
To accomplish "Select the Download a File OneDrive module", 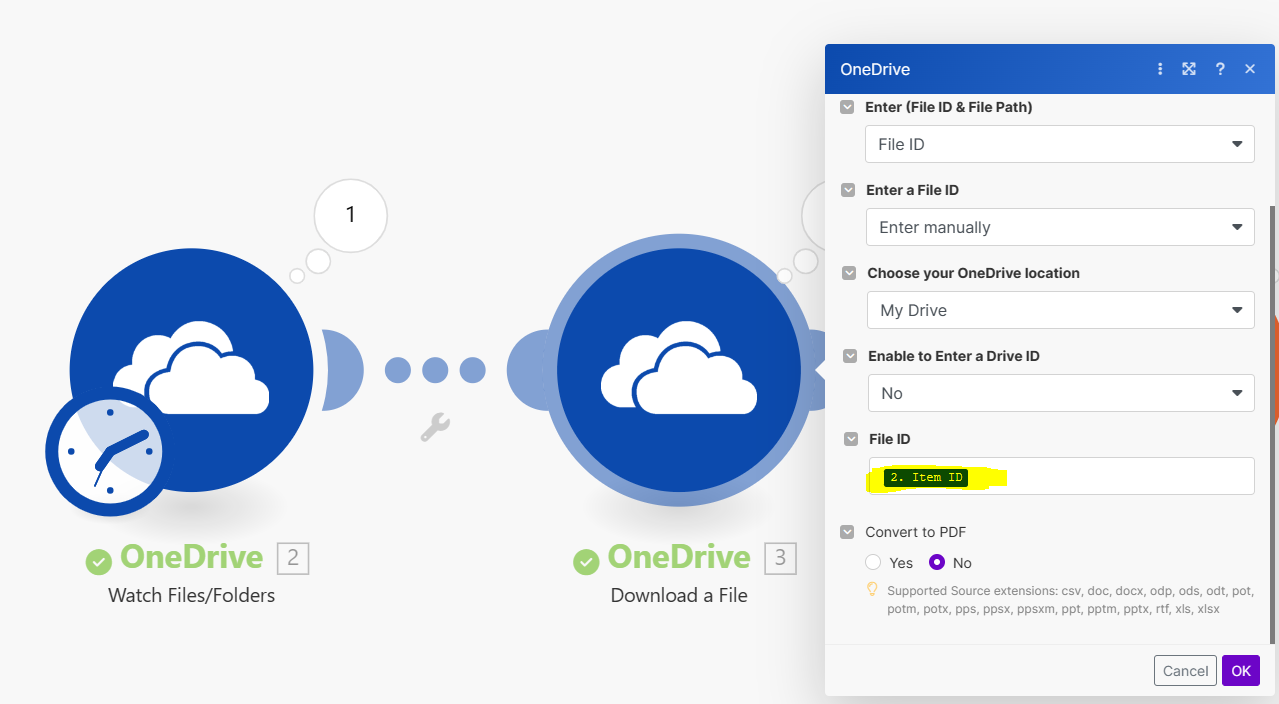I will pyautogui.click(x=678, y=370).
